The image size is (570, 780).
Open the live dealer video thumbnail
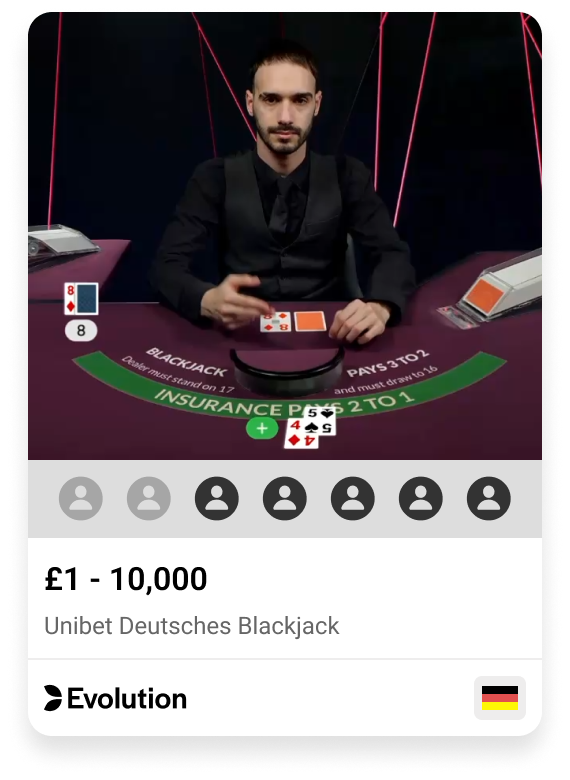(285, 236)
